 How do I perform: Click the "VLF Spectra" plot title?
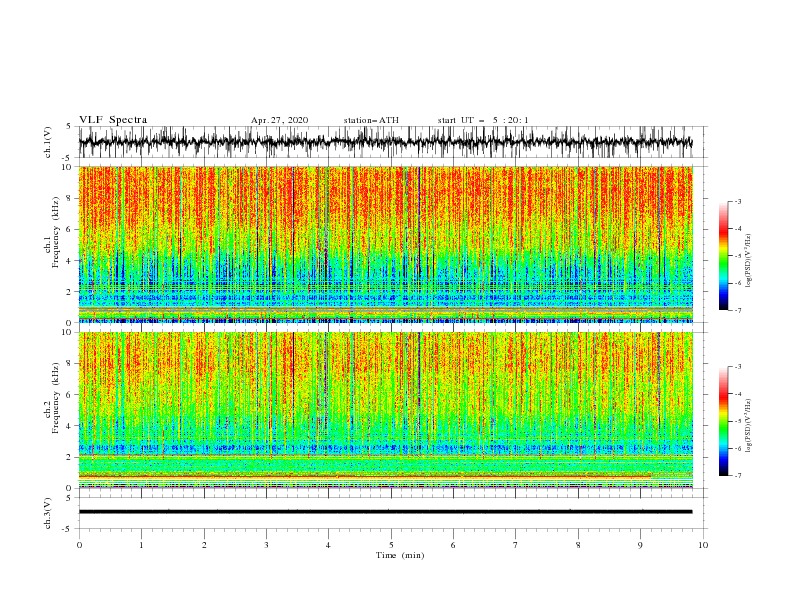(x=113, y=120)
